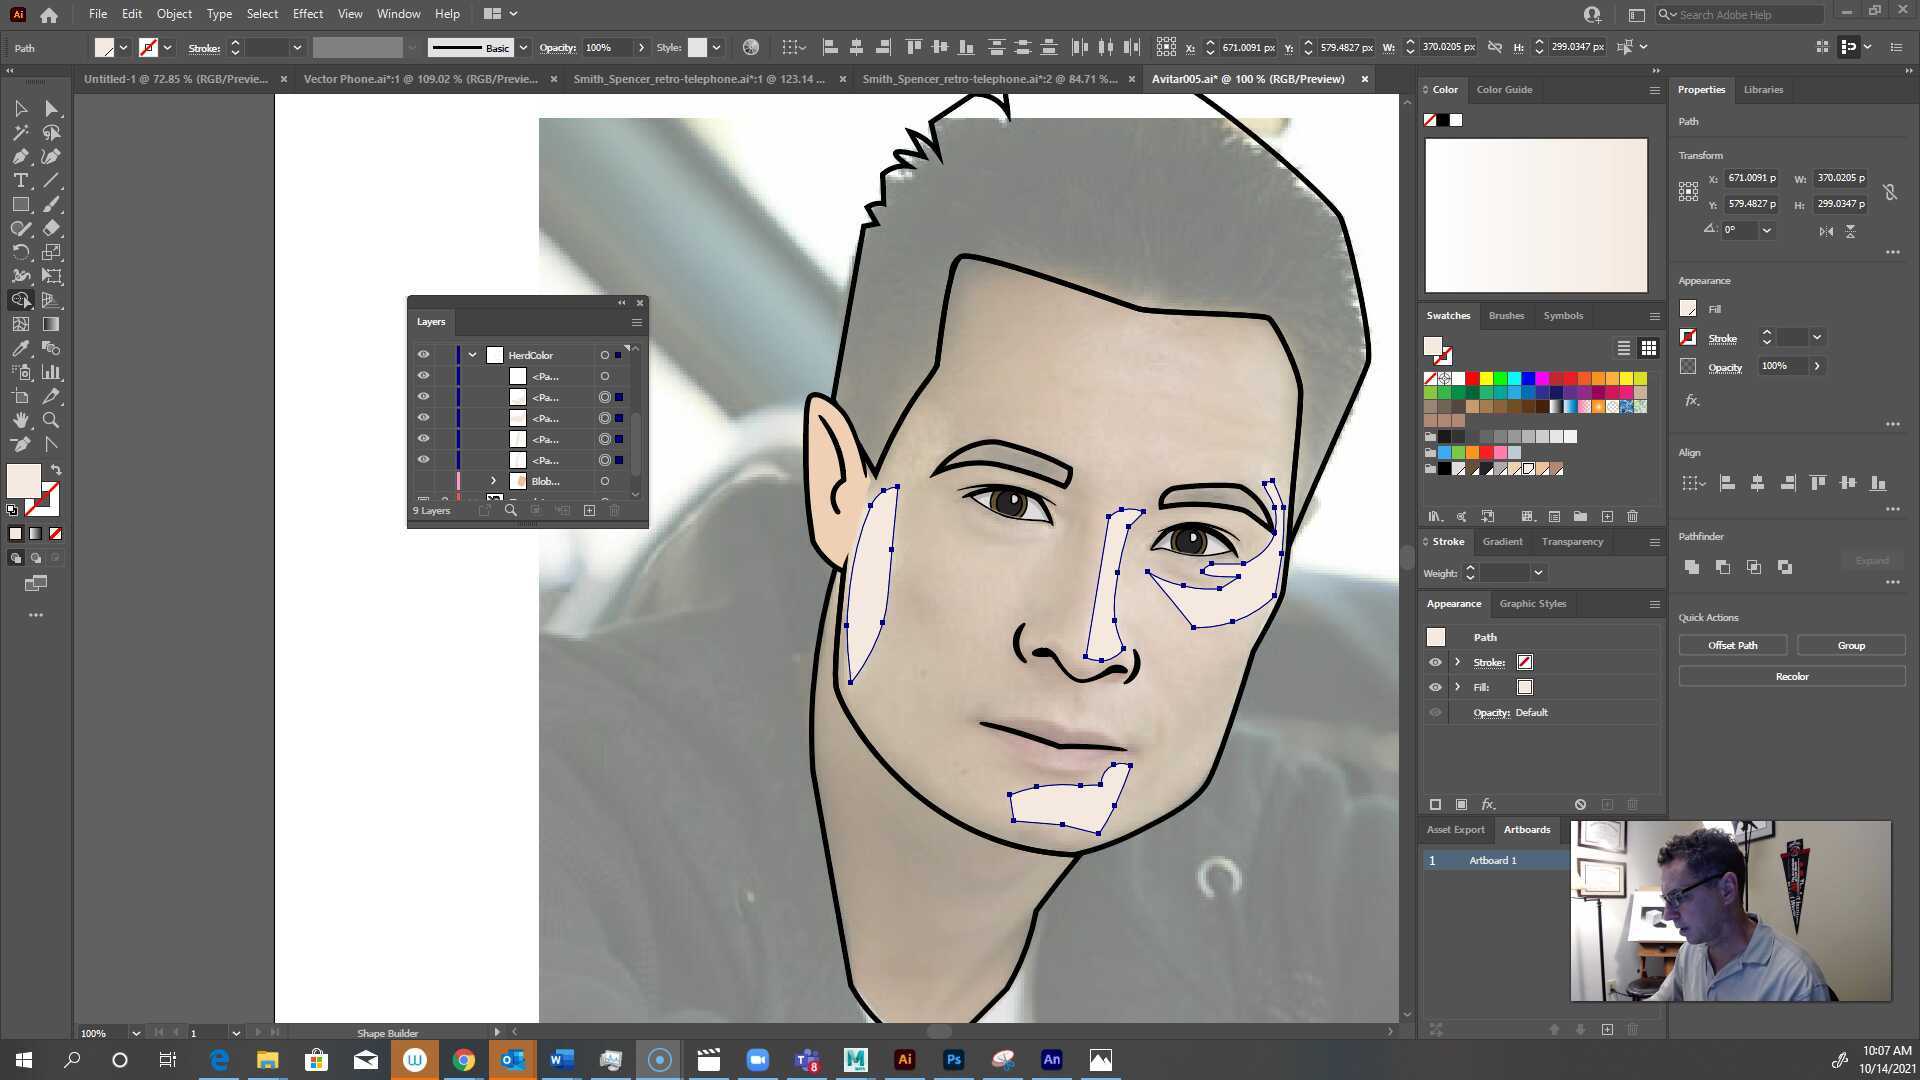Open the Select menu
Screen dimensions: 1920x1080
point(262,13)
